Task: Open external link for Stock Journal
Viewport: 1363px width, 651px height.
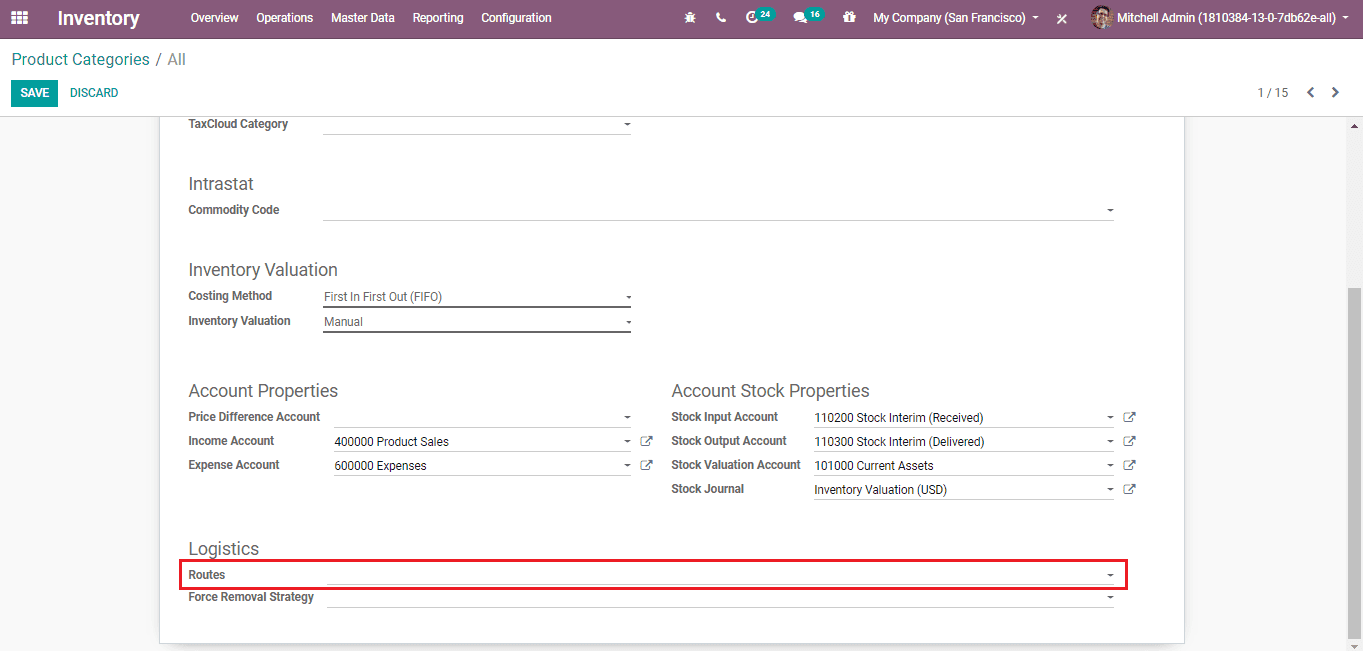Action: (1129, 489)
